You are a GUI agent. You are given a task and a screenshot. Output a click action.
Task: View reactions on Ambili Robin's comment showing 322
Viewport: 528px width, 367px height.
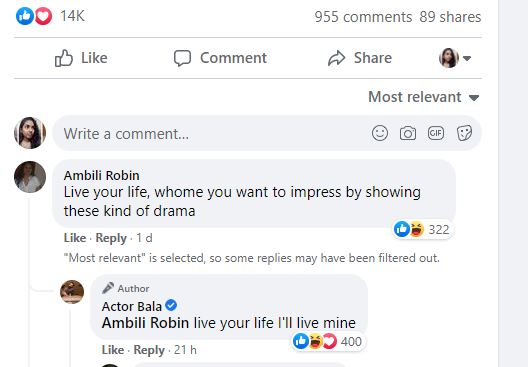(x=423, y=229)
